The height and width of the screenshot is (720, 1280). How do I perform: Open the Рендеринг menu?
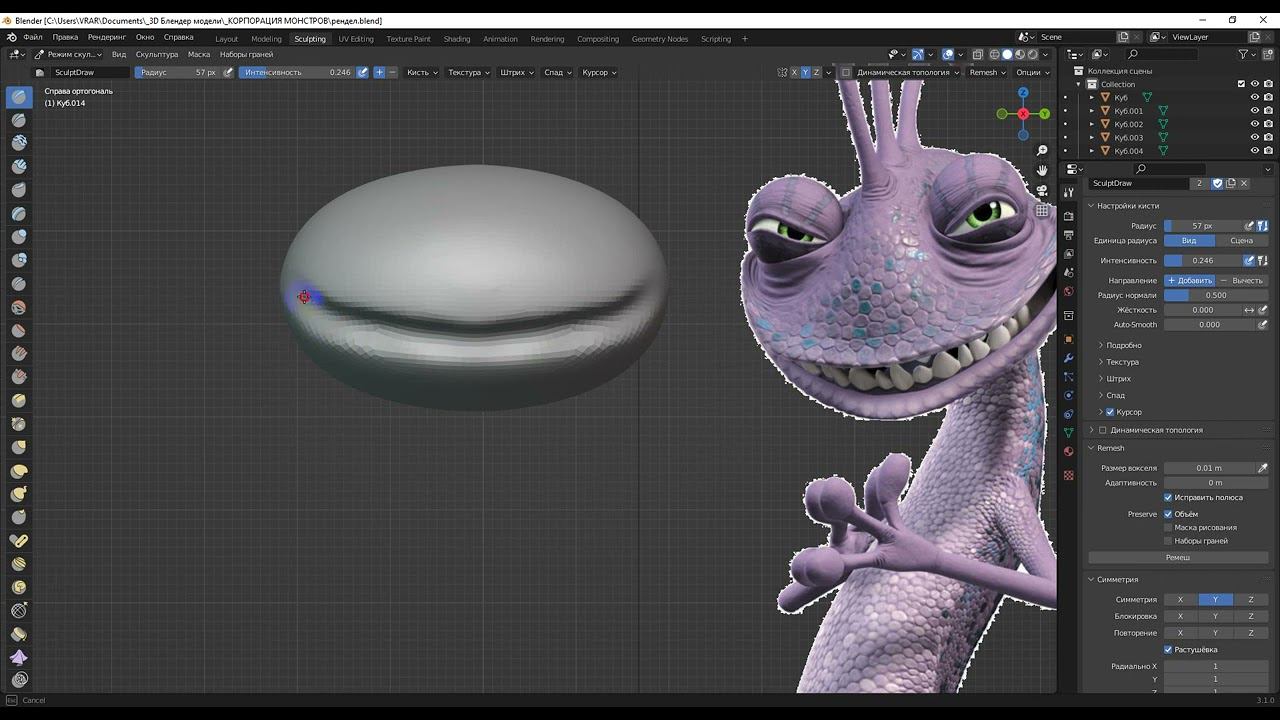pos(106,37)
